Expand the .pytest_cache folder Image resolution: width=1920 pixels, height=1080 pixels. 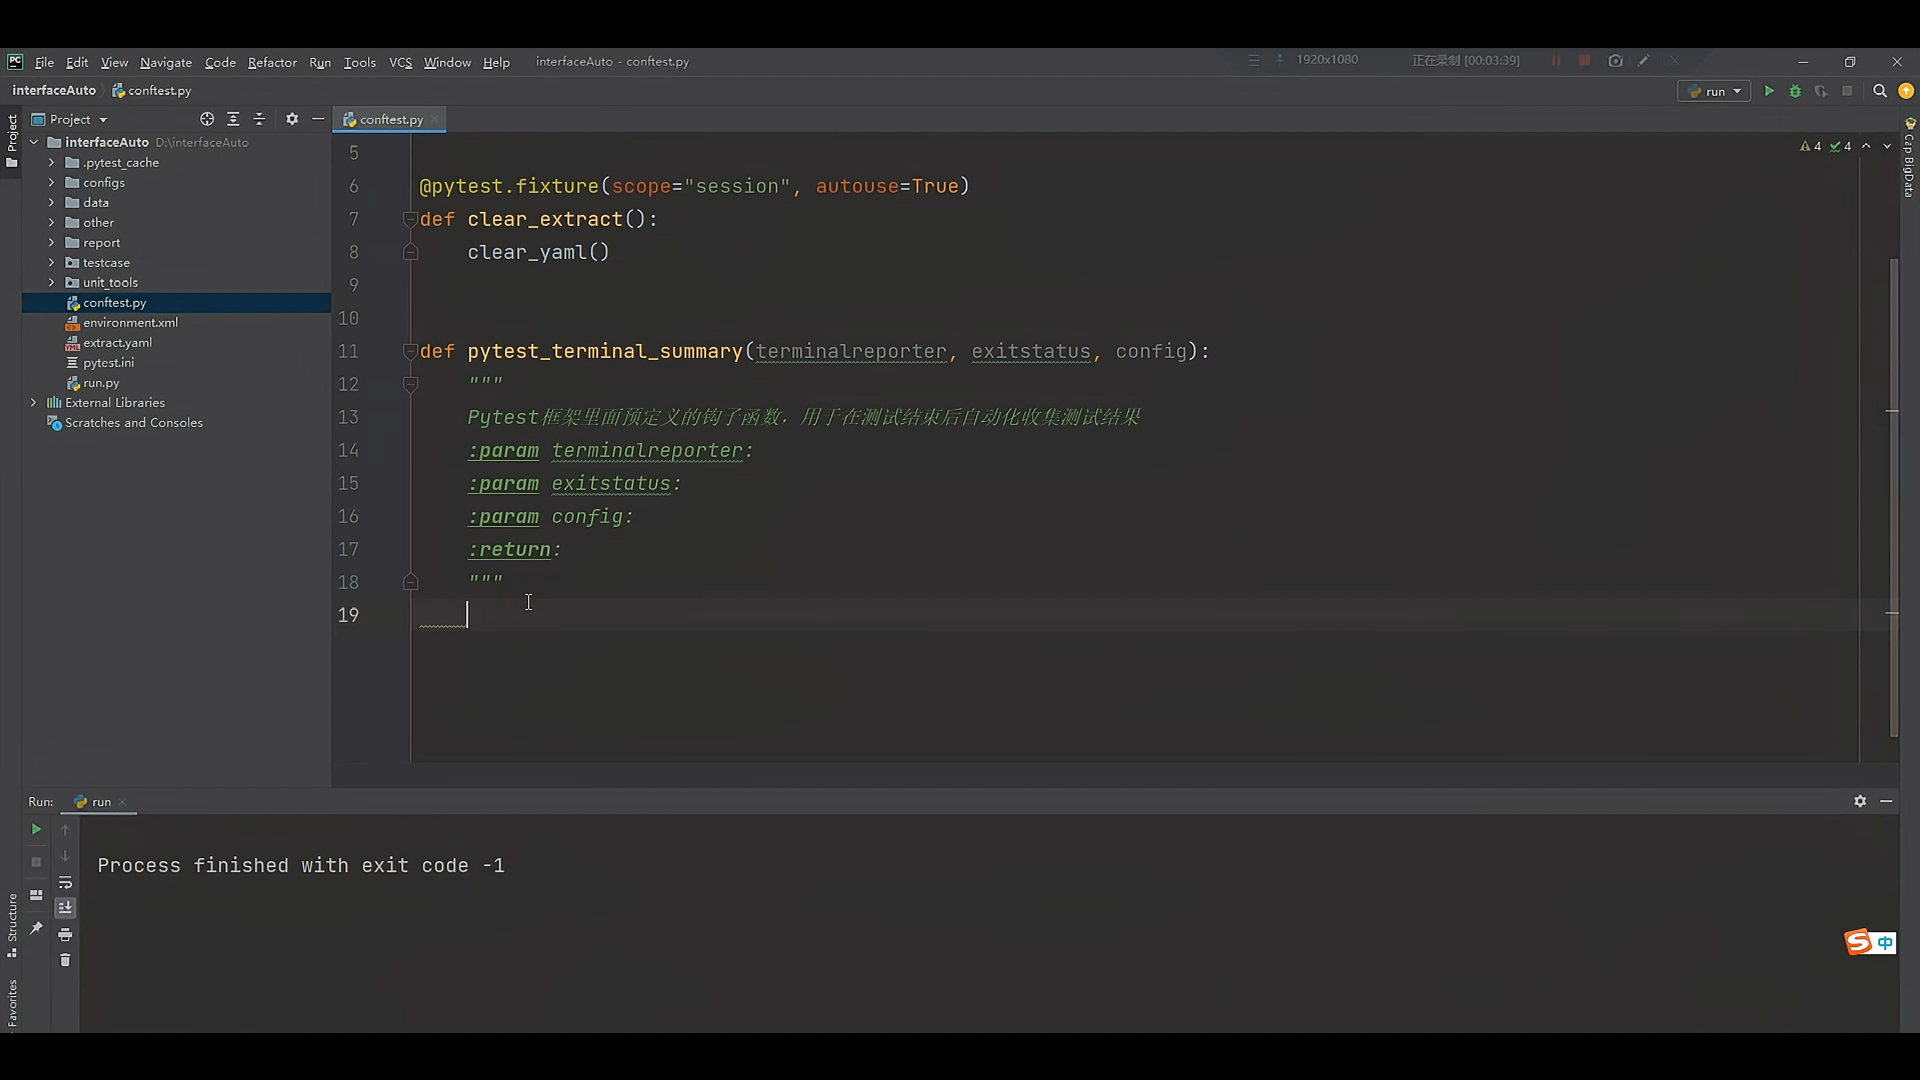[x=52, y=162]
